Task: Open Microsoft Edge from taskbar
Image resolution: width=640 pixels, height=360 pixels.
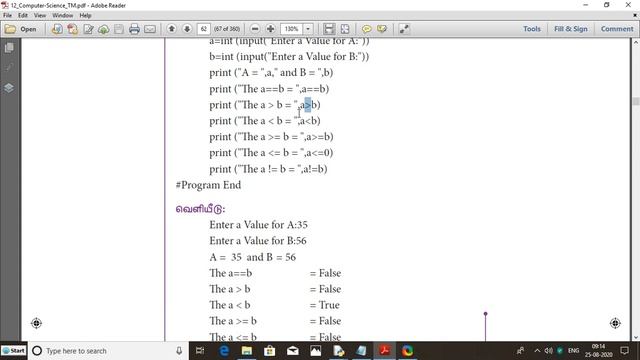Action: 224,351
